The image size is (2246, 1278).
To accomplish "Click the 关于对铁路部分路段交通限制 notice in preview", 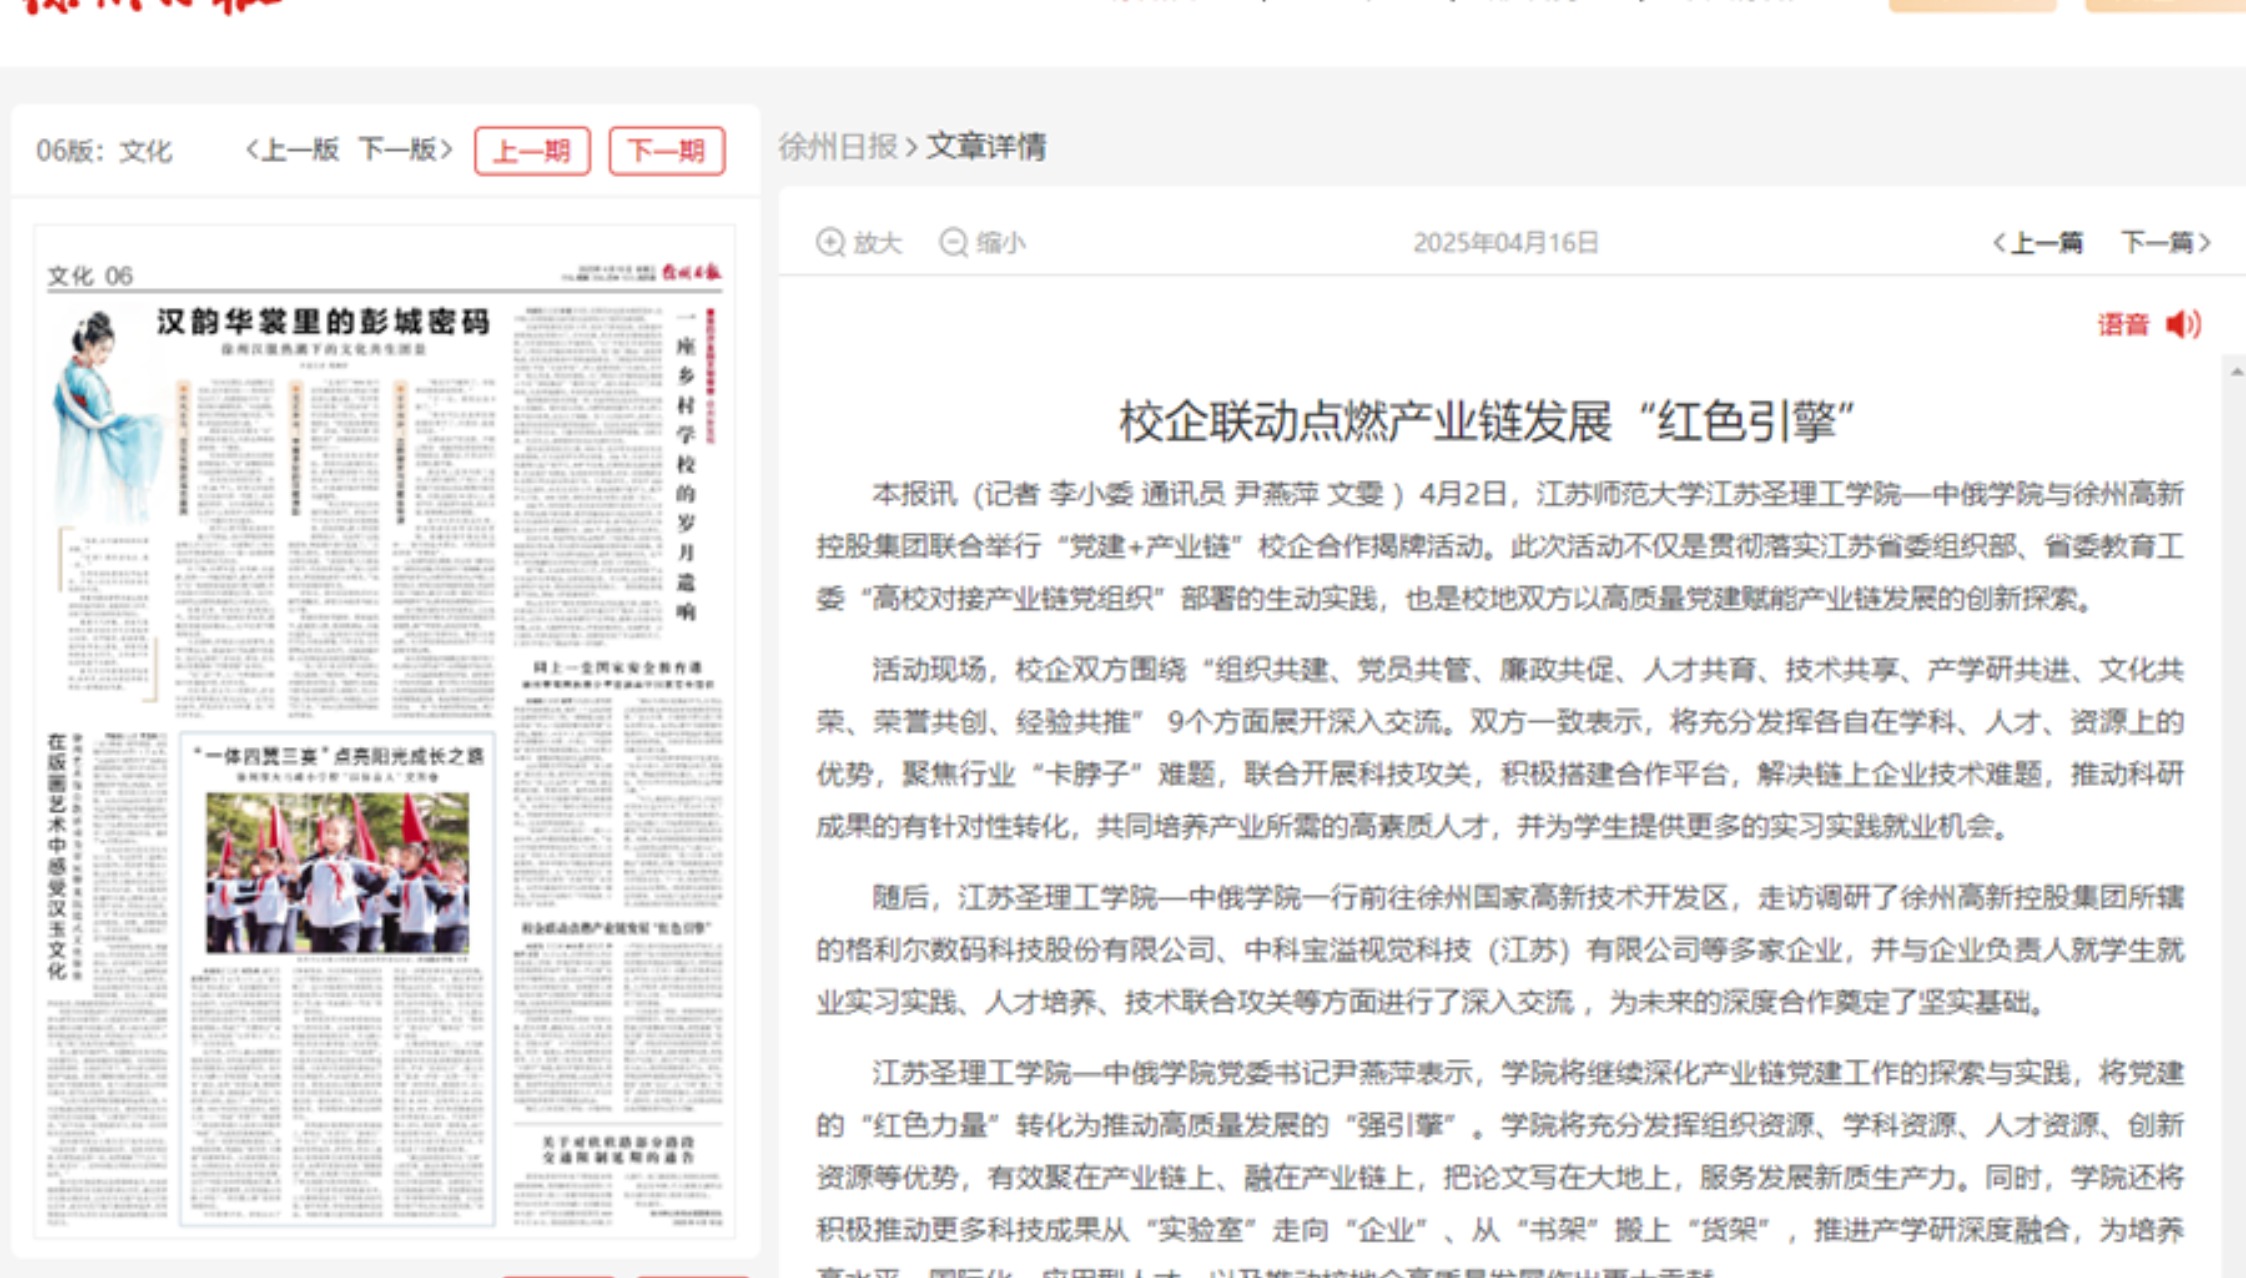I will [x=618, y=1149].
